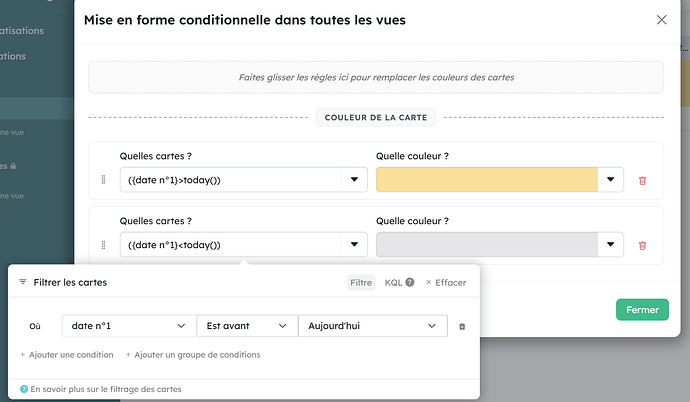Click the drag handle of the second rule
This screenshot has width=690, height=402.
(x=103, y=245)
